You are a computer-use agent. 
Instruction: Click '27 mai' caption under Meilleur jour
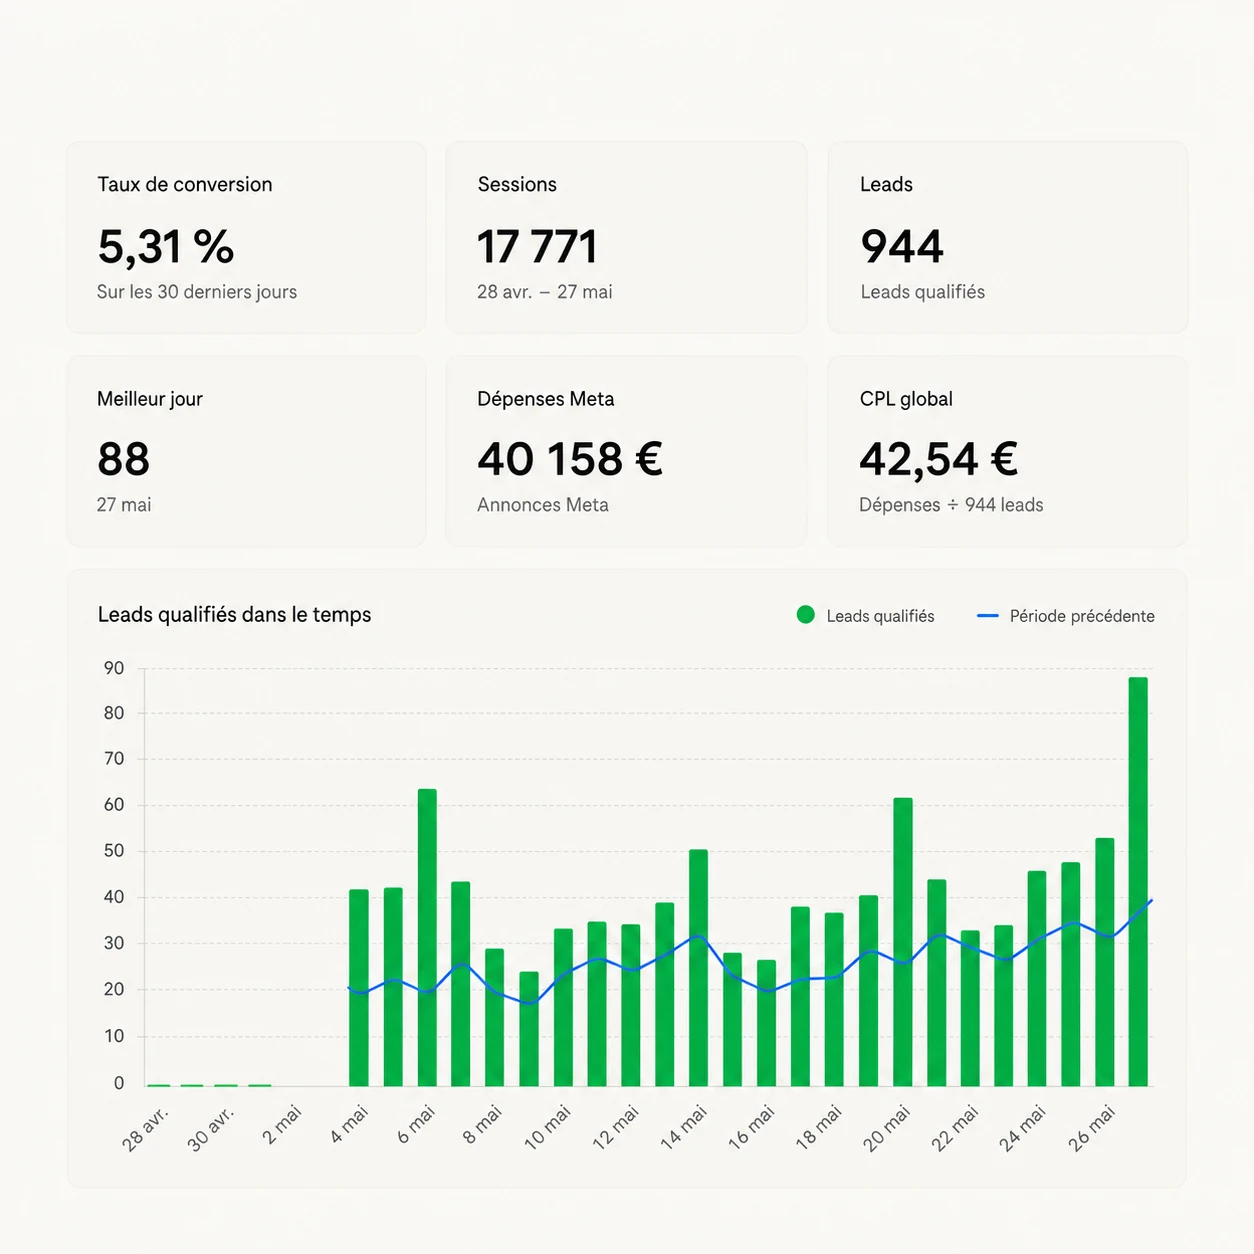124,505
